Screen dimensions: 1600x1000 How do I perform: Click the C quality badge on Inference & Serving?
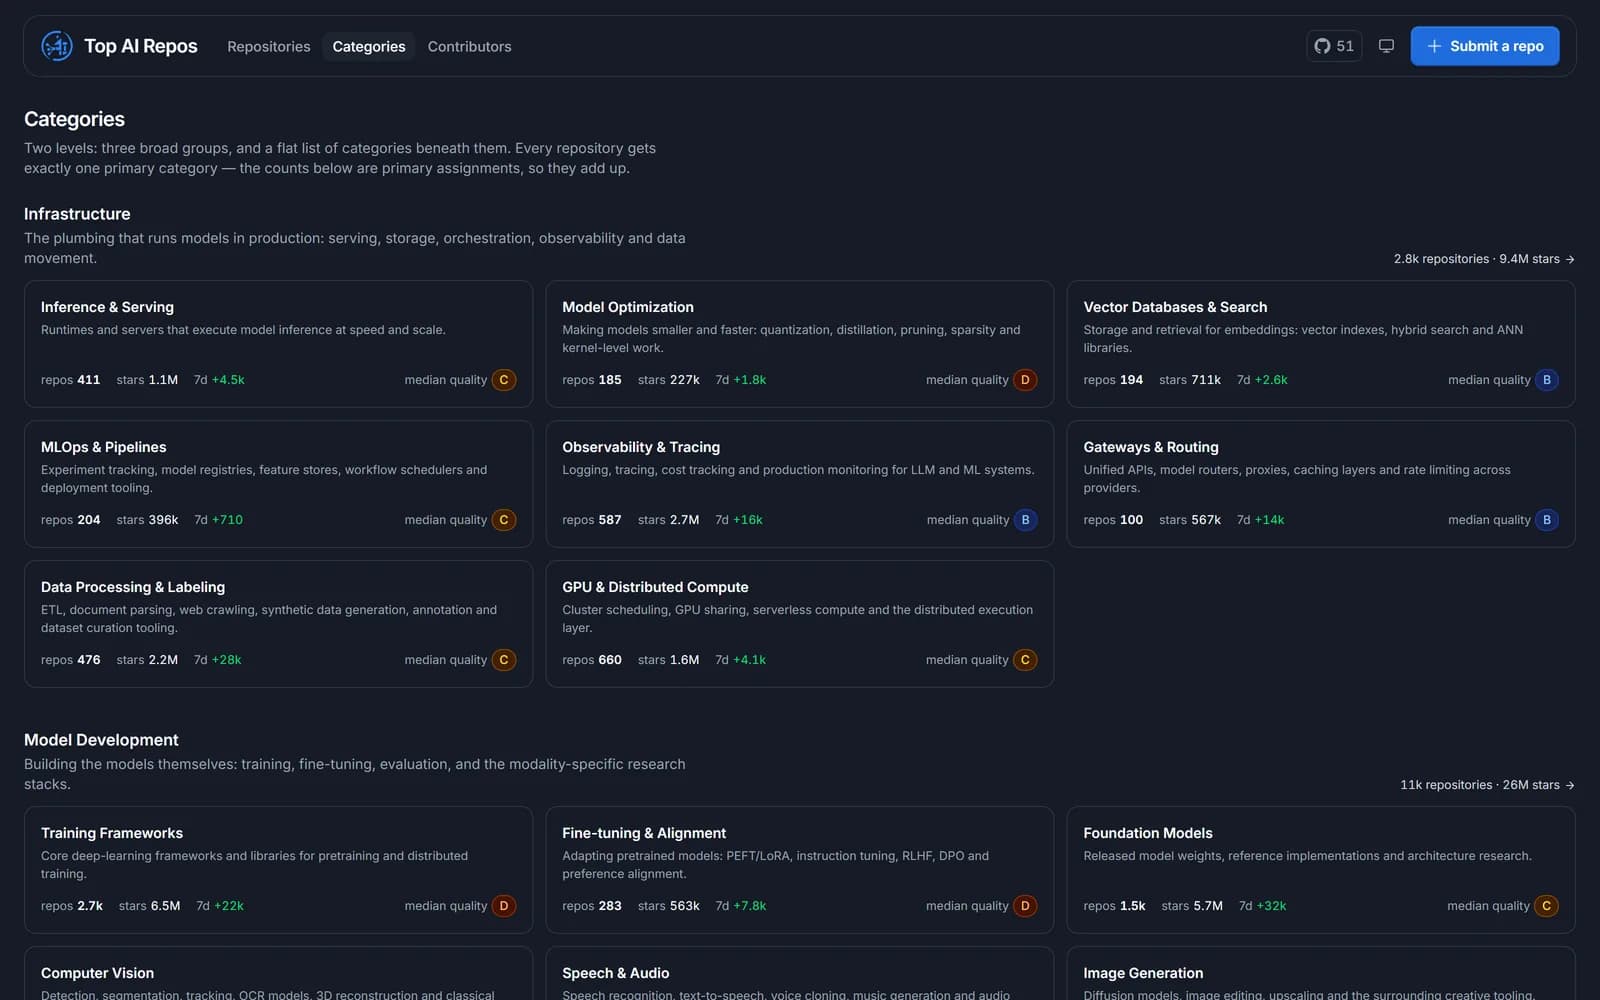pos(504,380)
